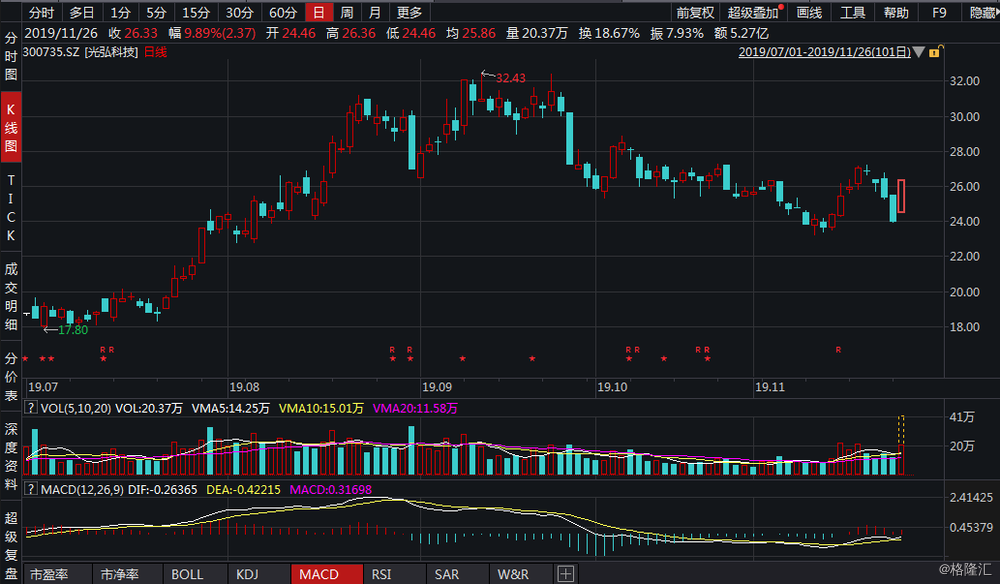Click the R marker in November
Viewport: 1000px width, 584px height.
coord(838,350)
